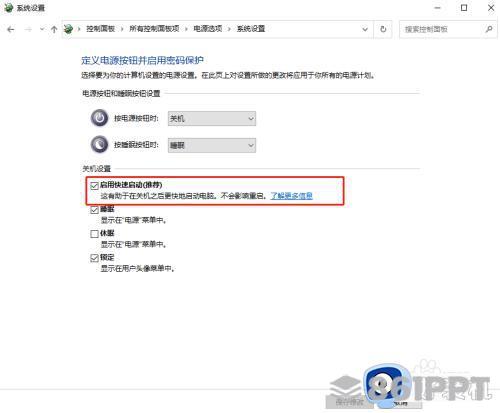Open 按睡眠按钮时 dropdown showing 睡眠
The height and width of the screenshot is (413, 500).
coord(212,145)
